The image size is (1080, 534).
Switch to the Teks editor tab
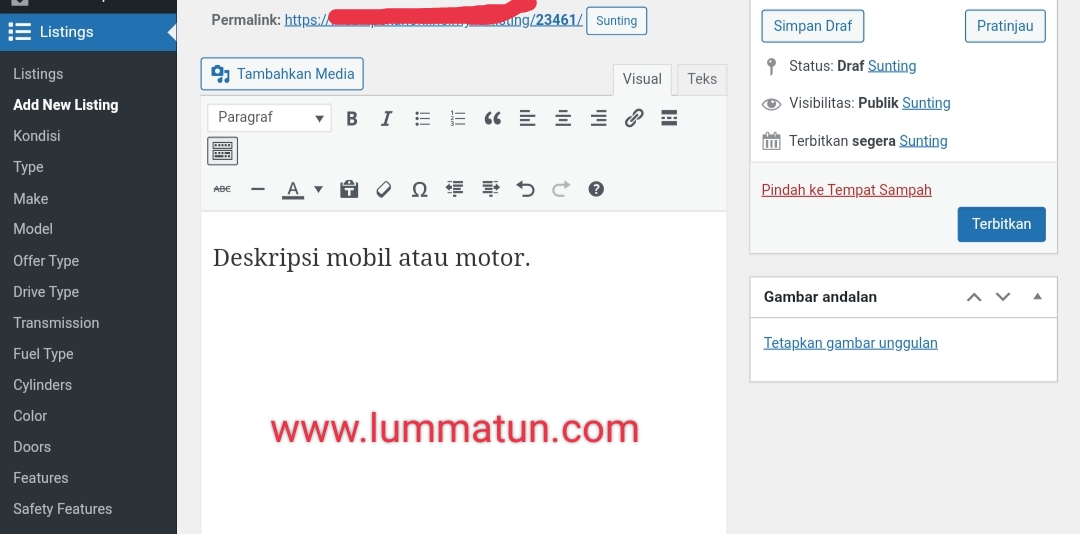click(702, 79)
